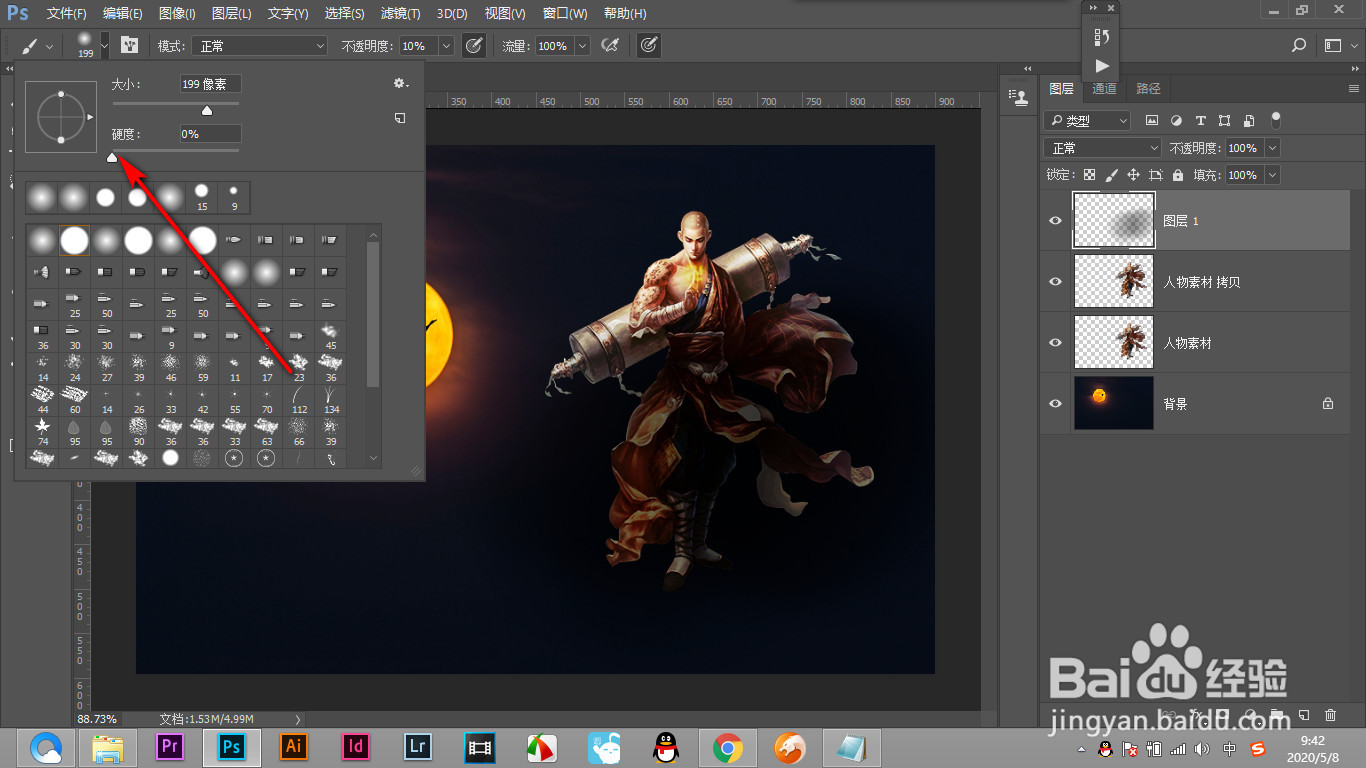Click the delete layer trash icon
Viewport: 1366px width, 768px height.
[1330, 715]
